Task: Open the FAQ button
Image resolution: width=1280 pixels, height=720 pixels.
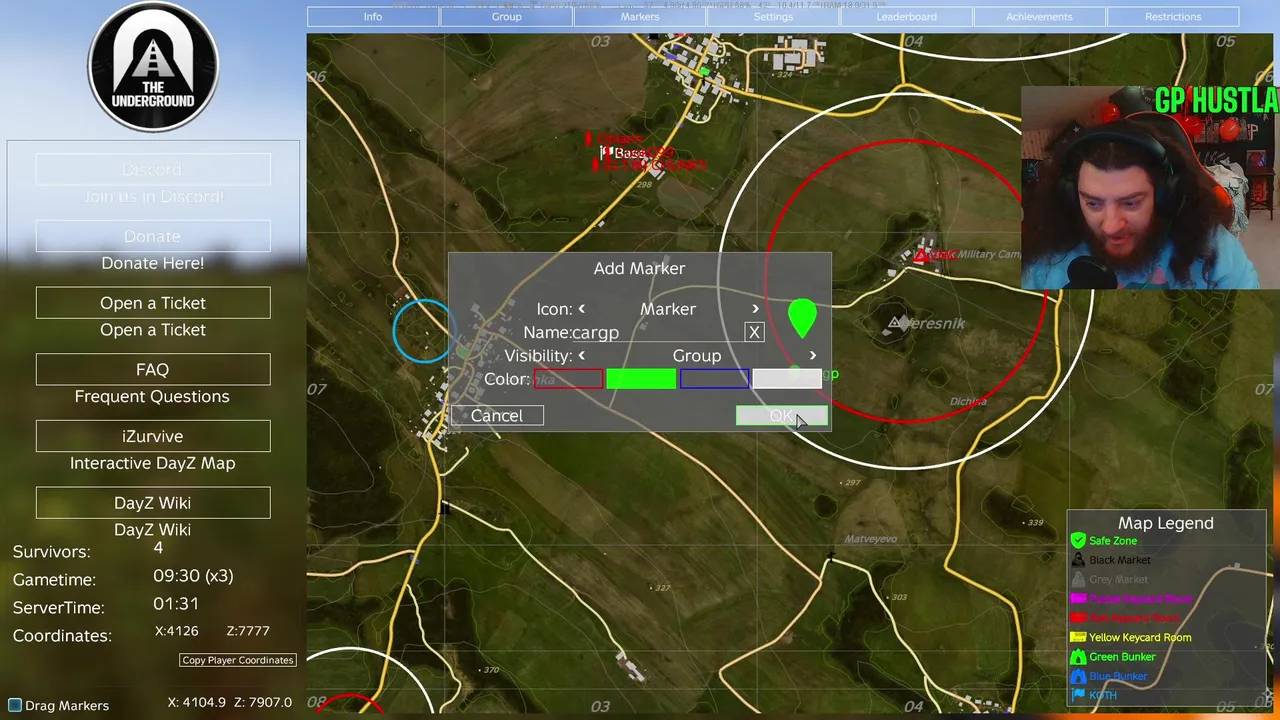Action: tap(153, 370)
